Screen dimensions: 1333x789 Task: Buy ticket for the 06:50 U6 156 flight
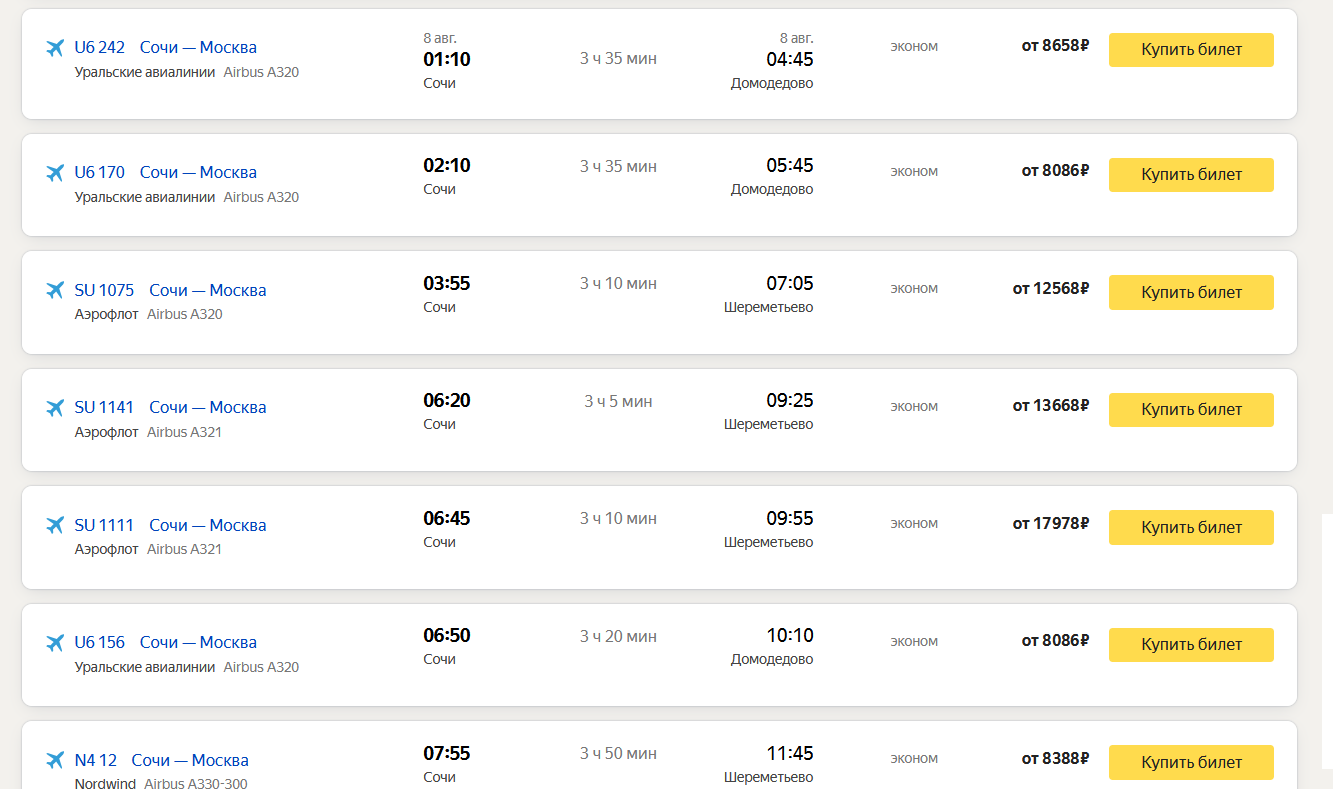coord(1191,645)
